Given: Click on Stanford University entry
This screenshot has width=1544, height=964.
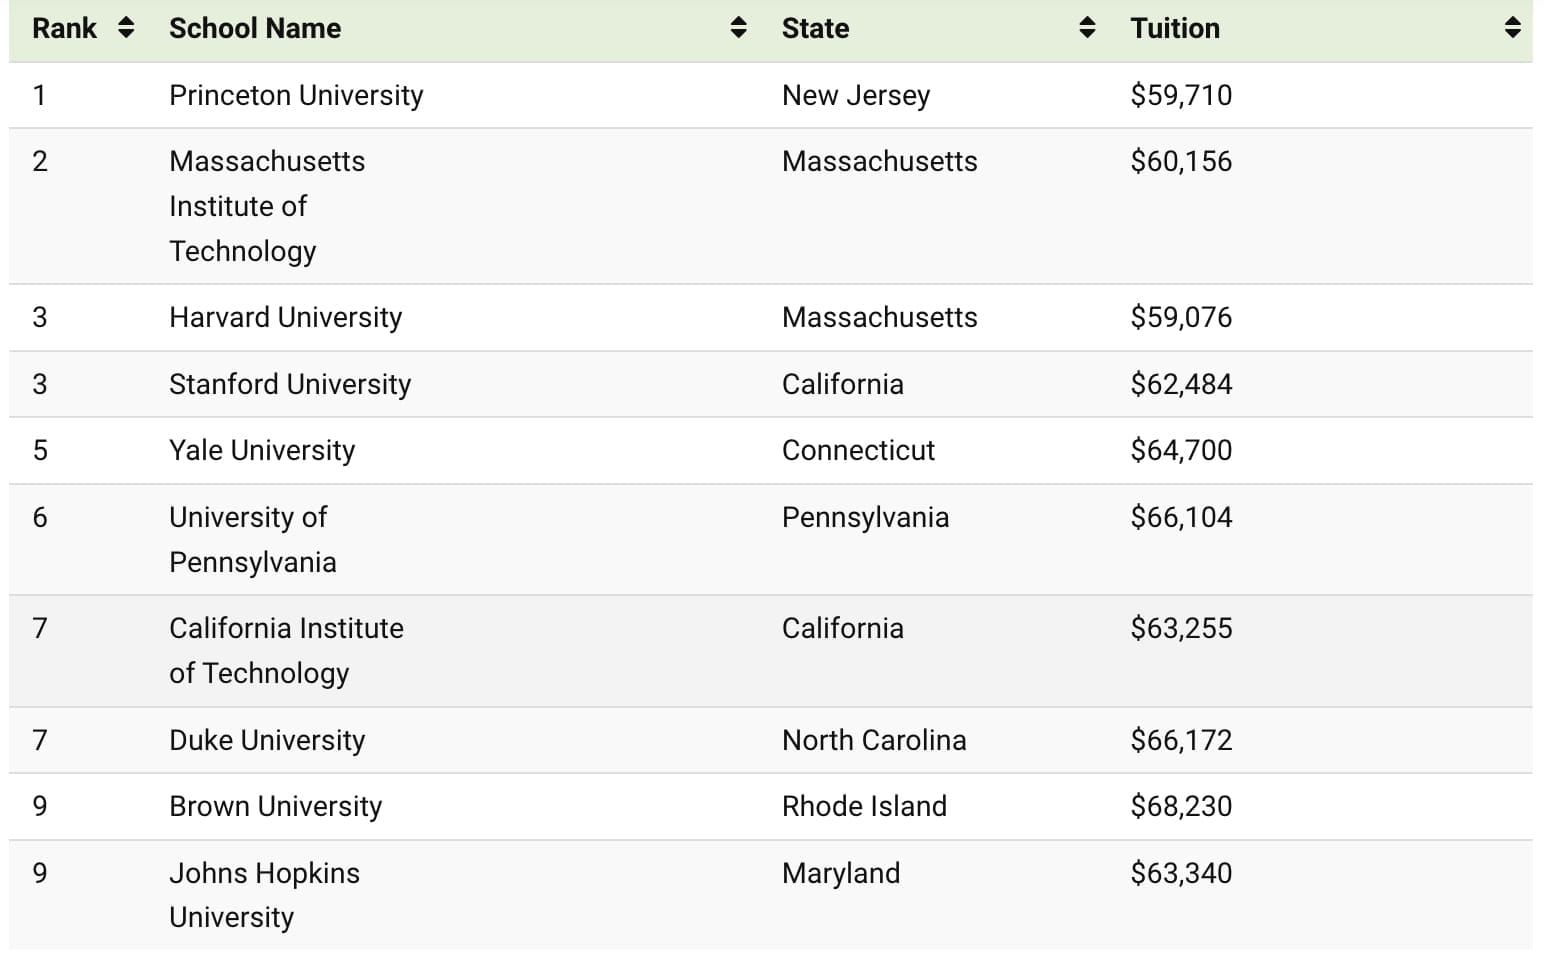Looking at the screenshot, I should point(290,384).
